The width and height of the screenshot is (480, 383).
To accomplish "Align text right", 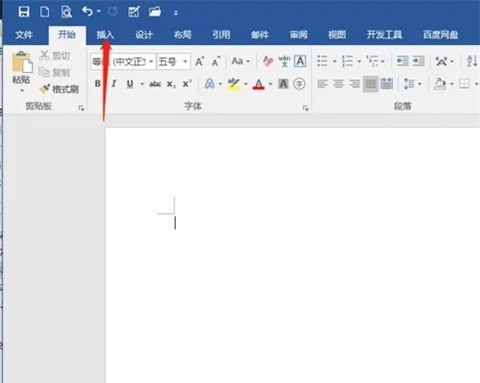I will coord(354,84).
